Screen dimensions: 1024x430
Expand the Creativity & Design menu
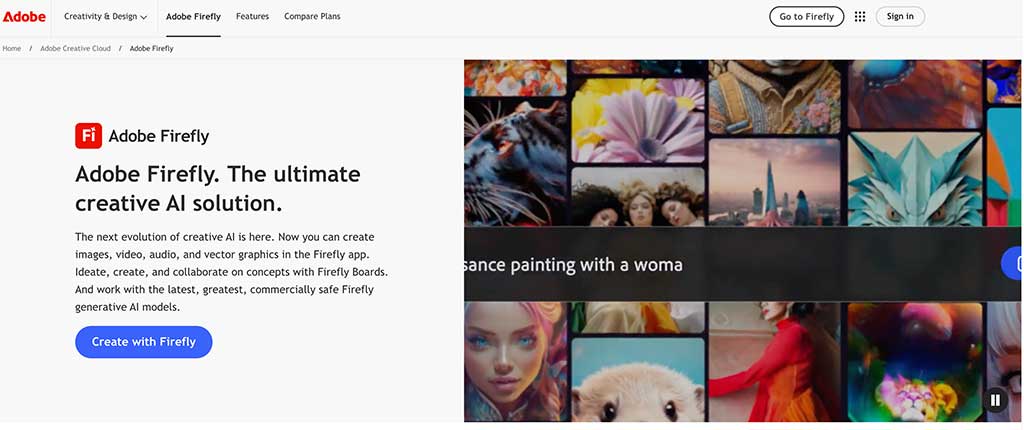point(105,17)
